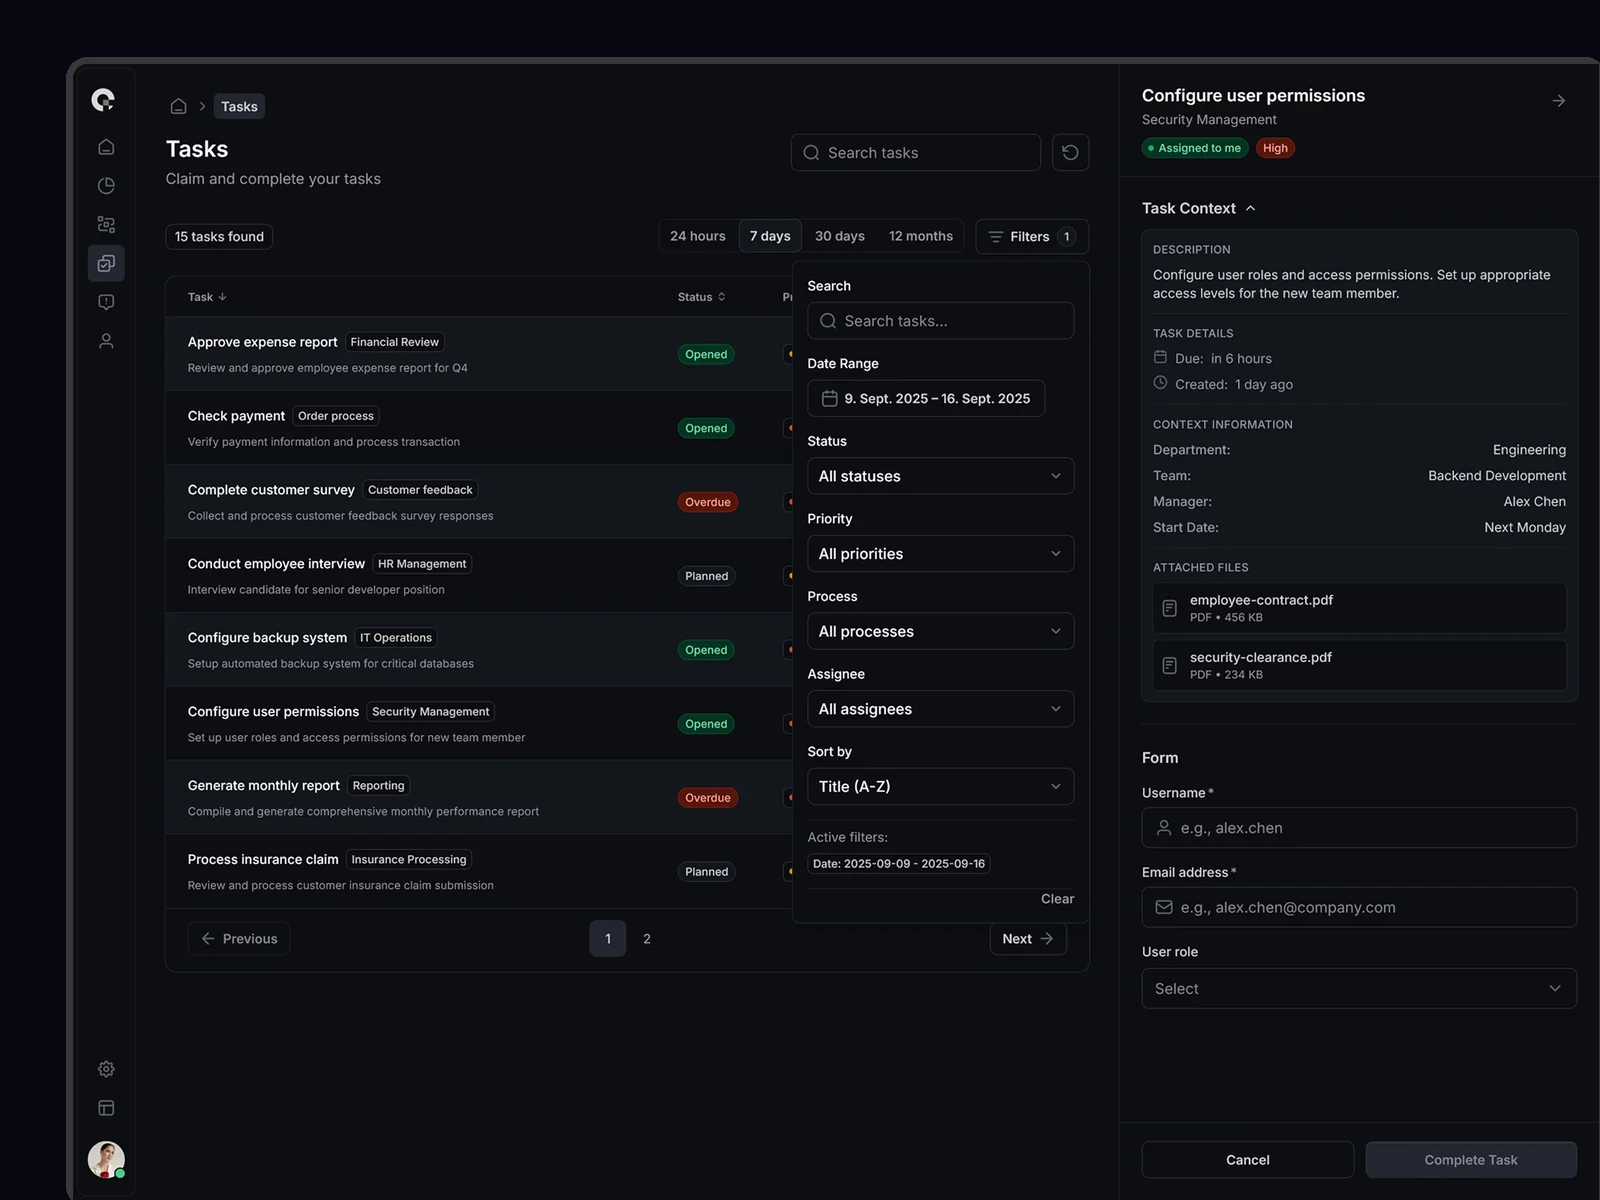
Task: Click the refresh tasks icon button
Action: click(x=1070, y=153)
